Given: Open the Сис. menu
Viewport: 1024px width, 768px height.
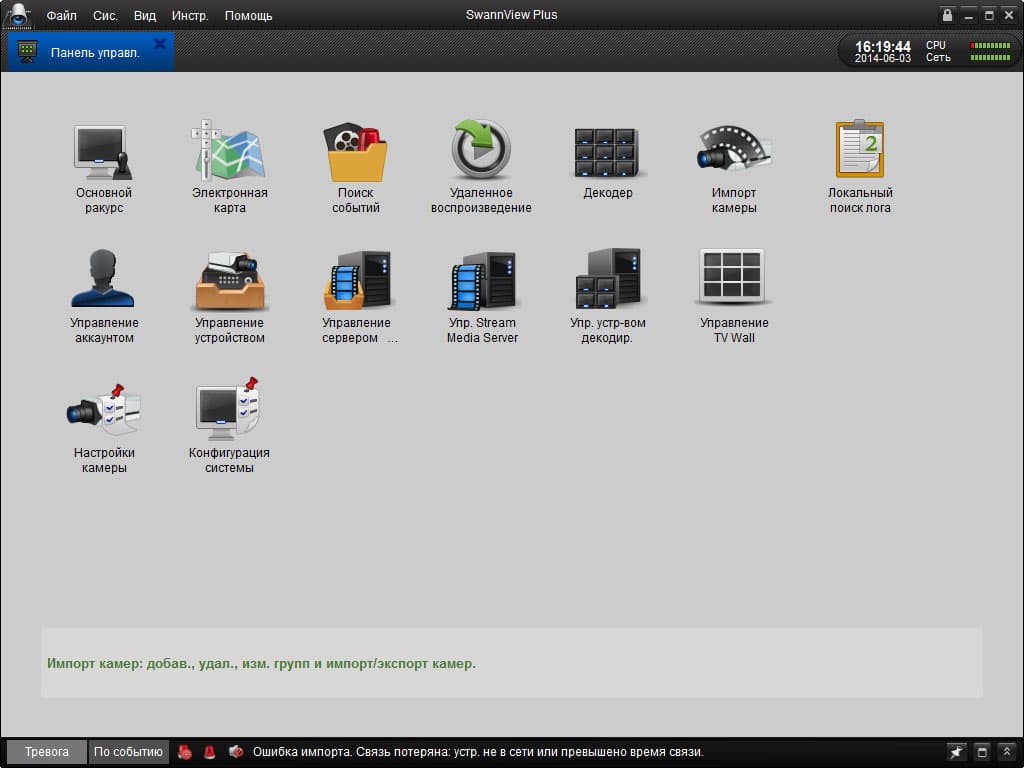Looking at the screenshot, I should click(x=105, y=16).
